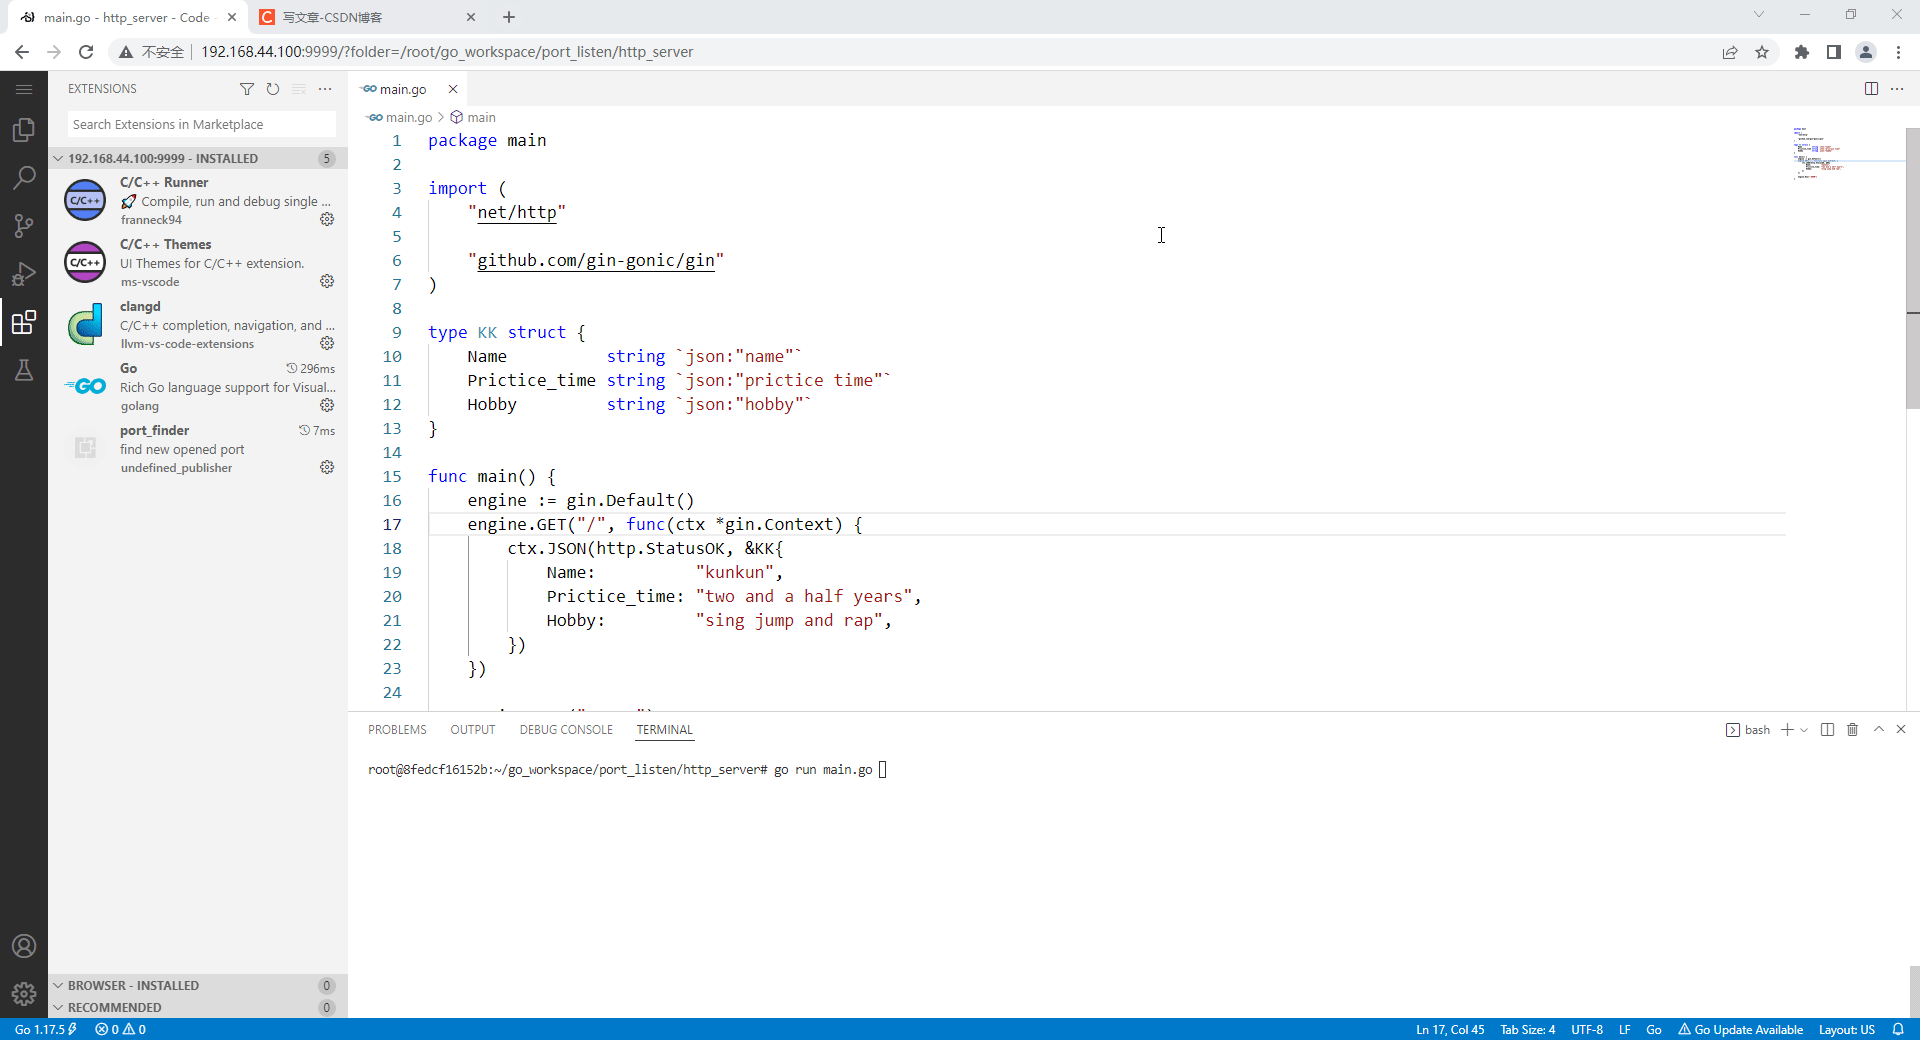Select the Extensions view icon

click(24, 322)
